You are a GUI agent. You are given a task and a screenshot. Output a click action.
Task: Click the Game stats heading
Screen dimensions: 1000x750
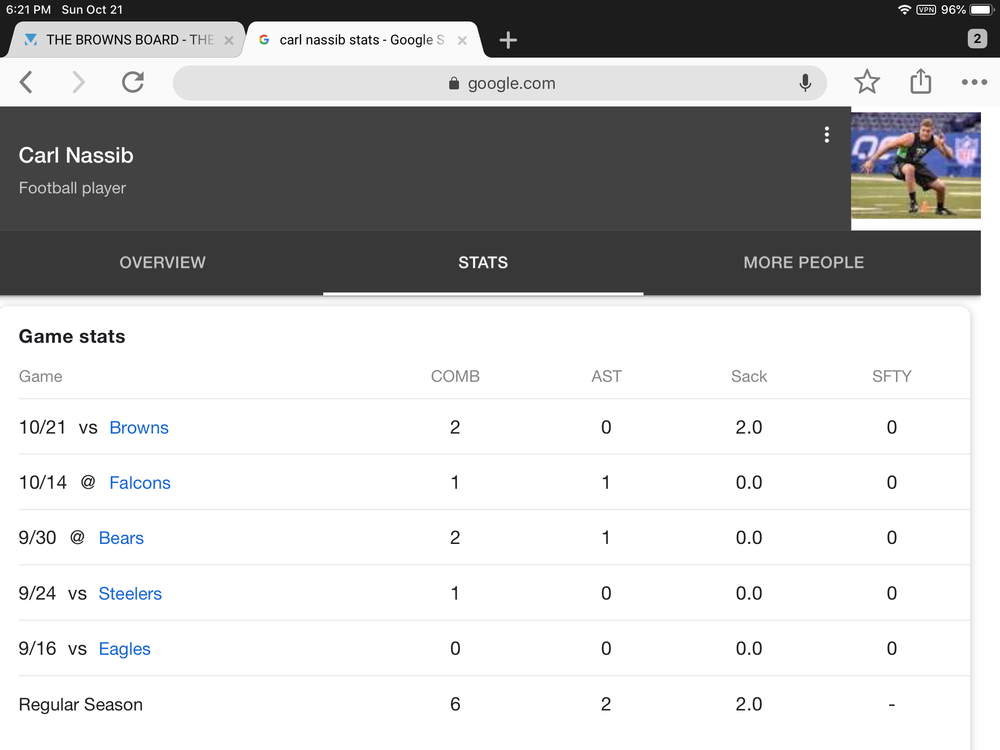[x=72, y=336]
